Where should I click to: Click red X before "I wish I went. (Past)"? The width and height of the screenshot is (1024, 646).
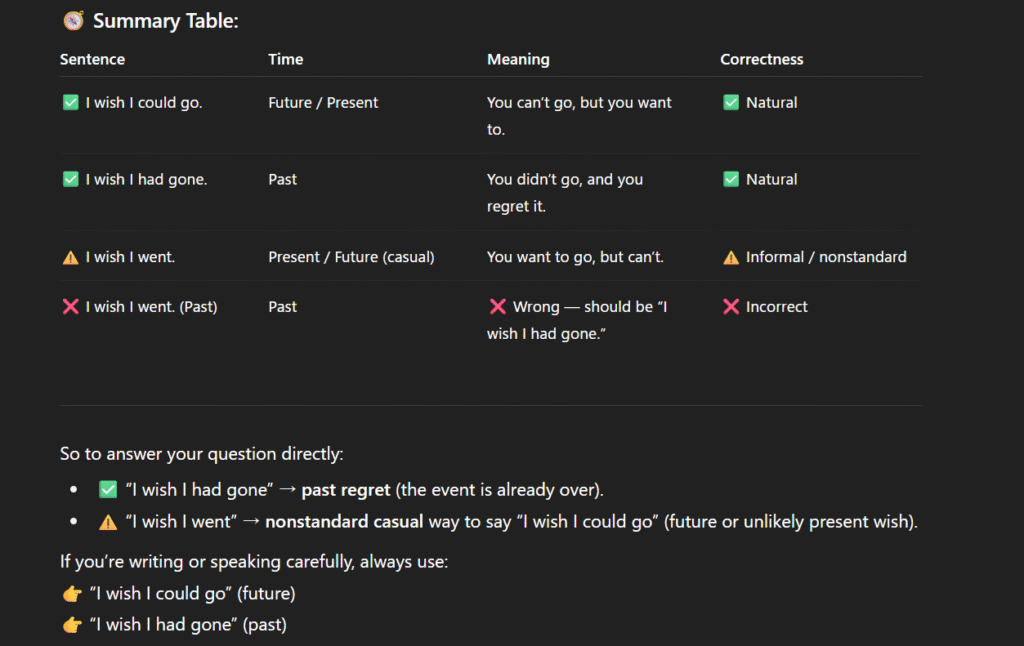[x=71, y=307]
